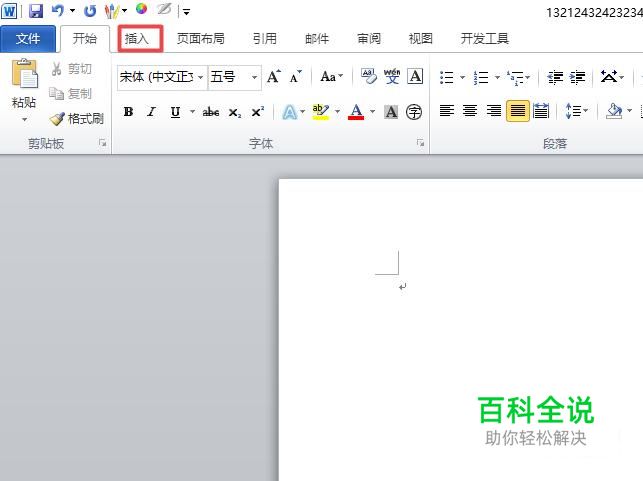Align text left

447,111
